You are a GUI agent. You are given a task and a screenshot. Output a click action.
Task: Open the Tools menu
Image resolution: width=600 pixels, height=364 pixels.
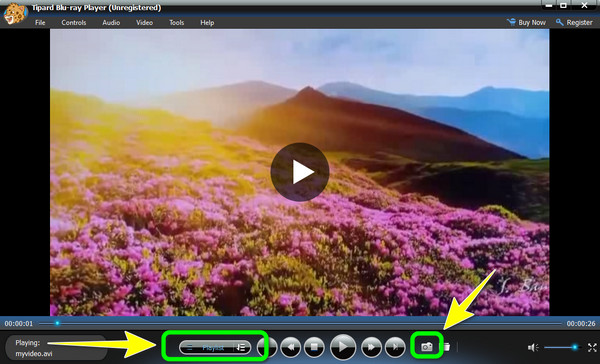[x=176, y=23]
